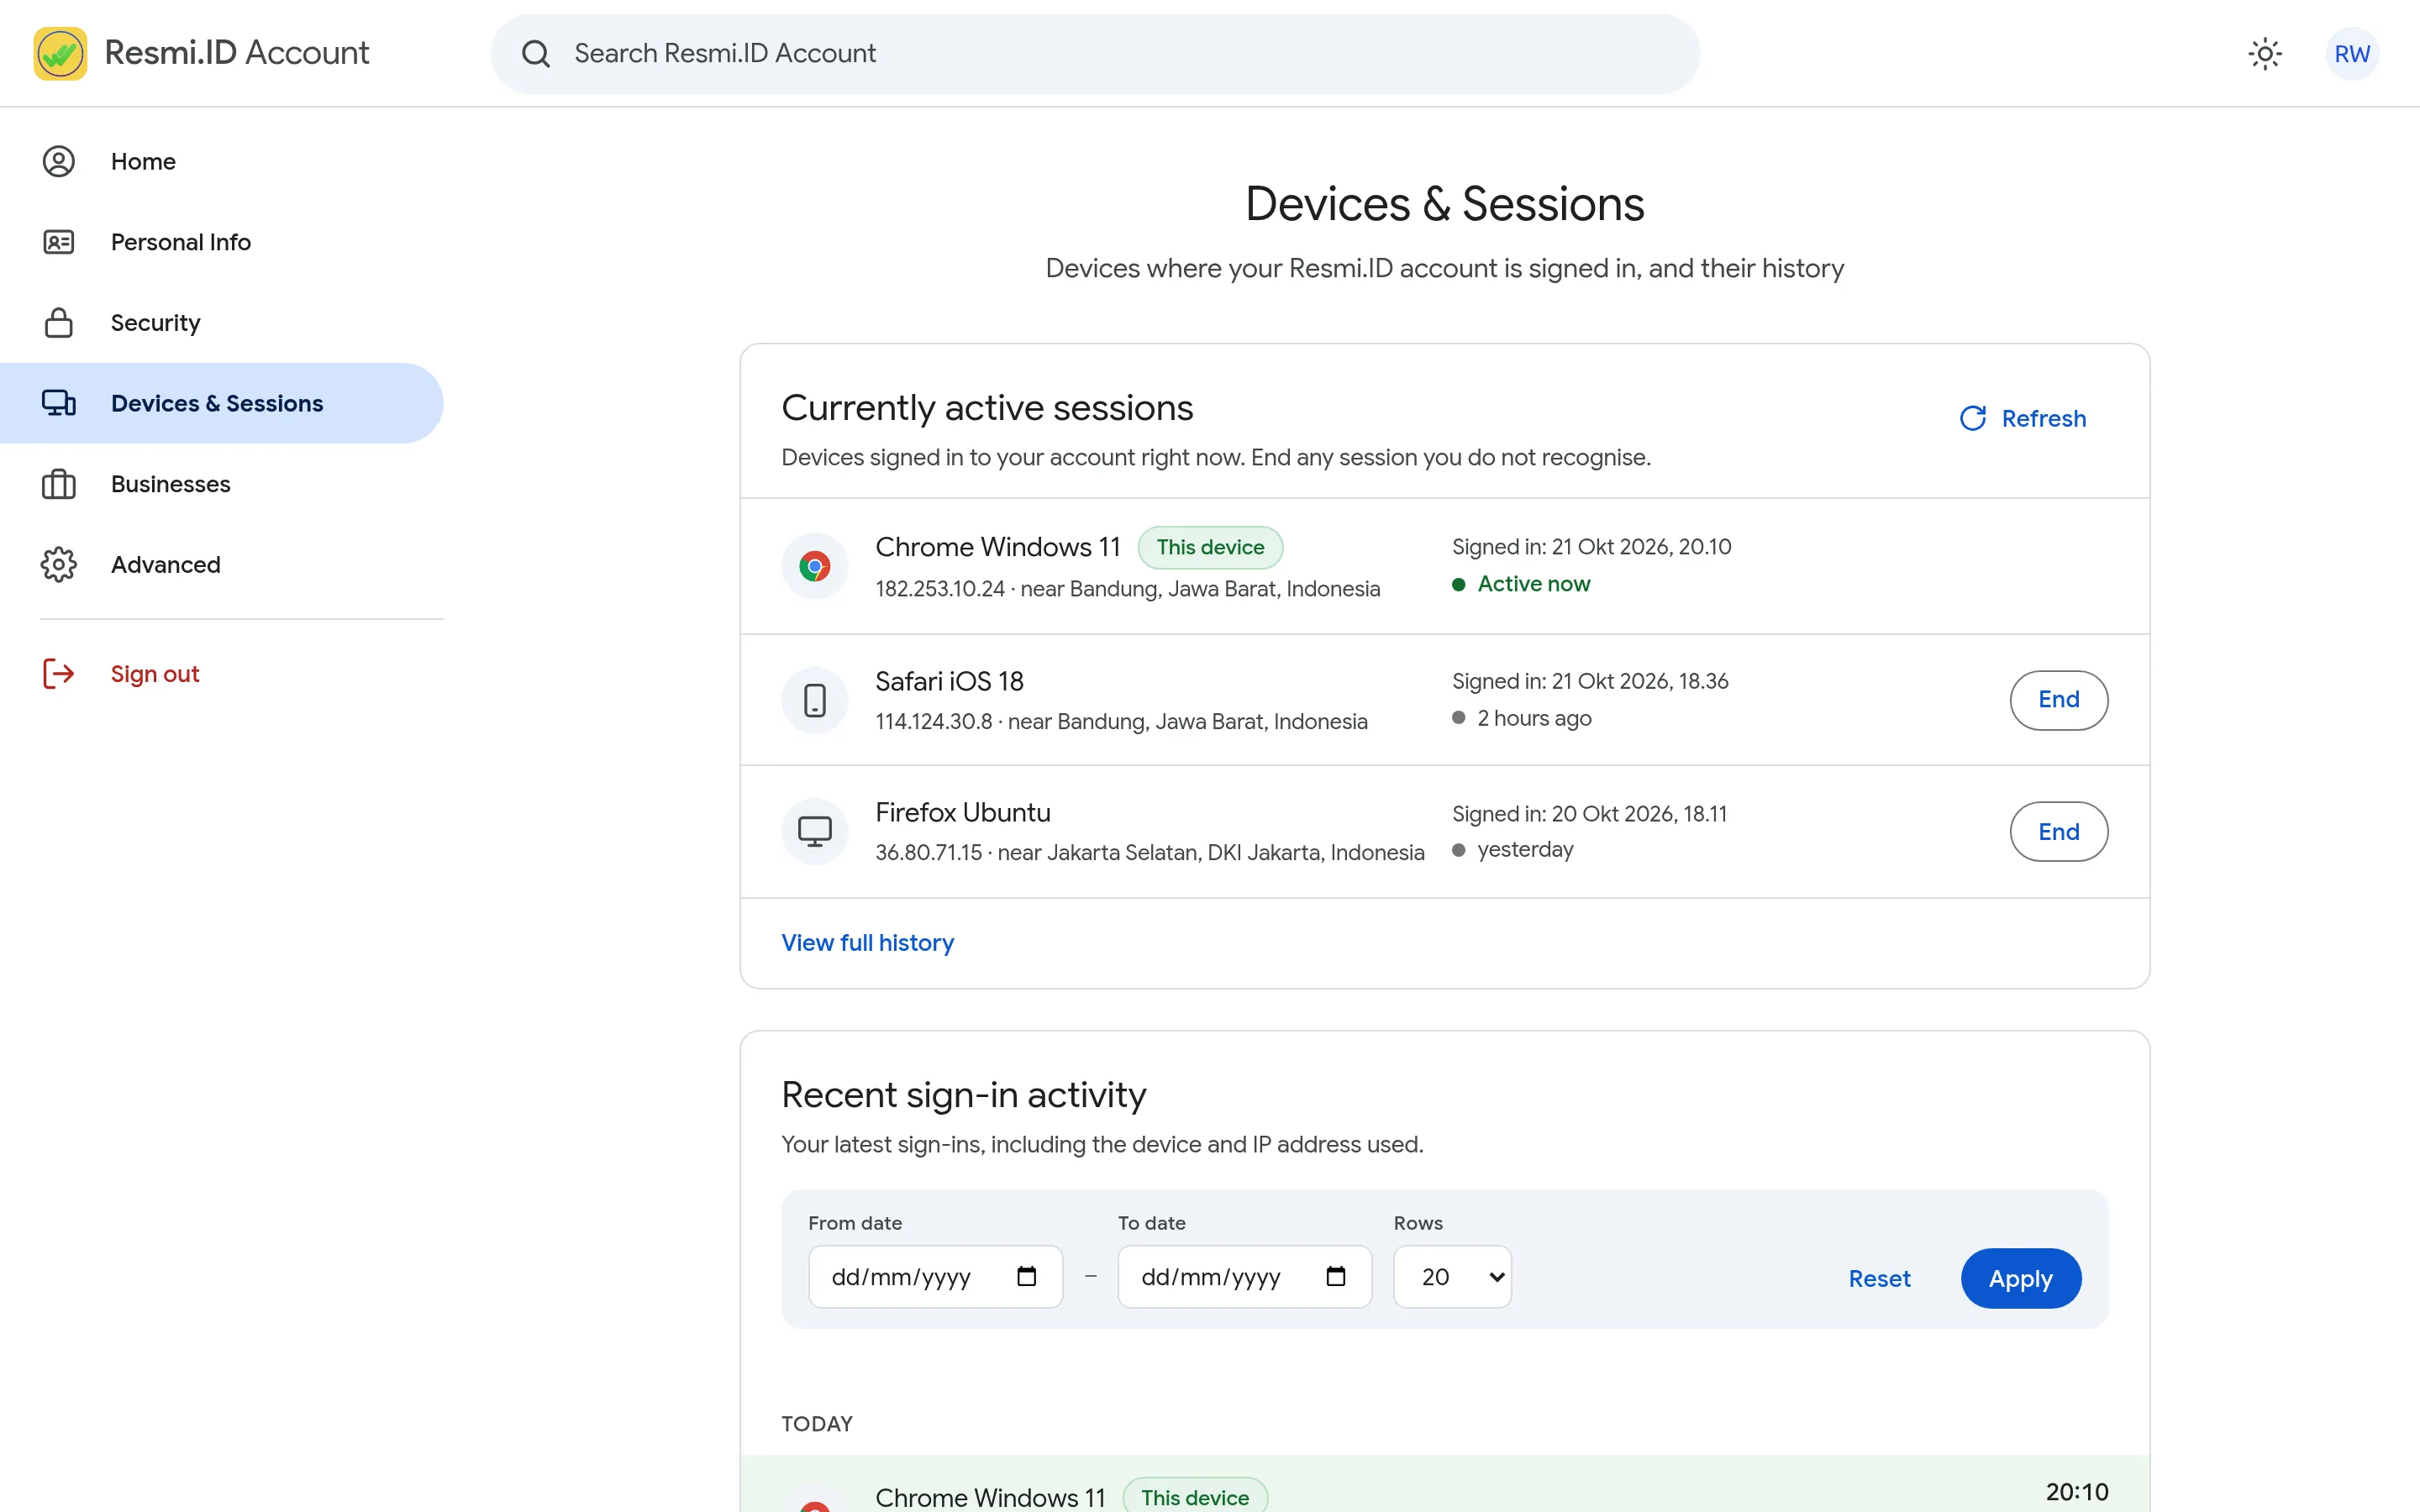The image size is (2420, 1512).
Task: Open Security section
Action: (x=222, y=322)
